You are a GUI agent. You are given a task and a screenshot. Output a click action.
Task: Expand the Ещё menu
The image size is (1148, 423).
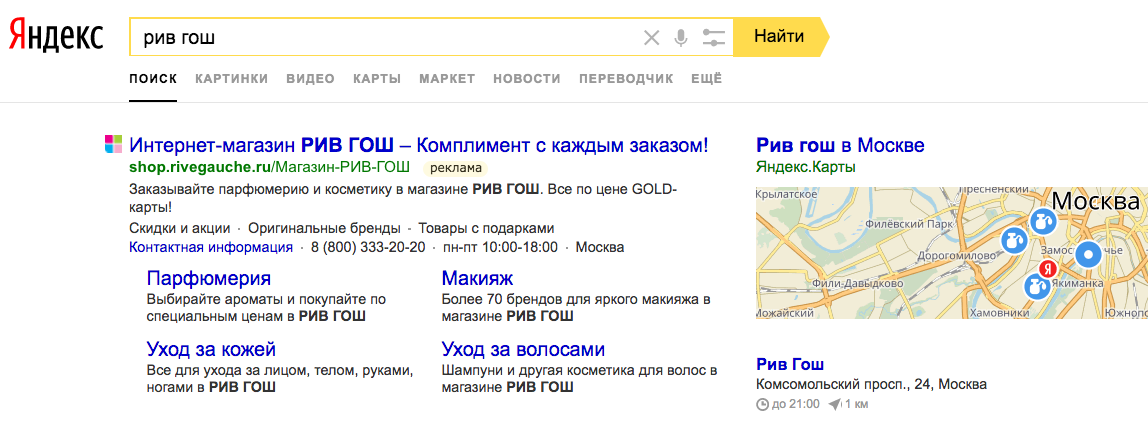point(707,79)
